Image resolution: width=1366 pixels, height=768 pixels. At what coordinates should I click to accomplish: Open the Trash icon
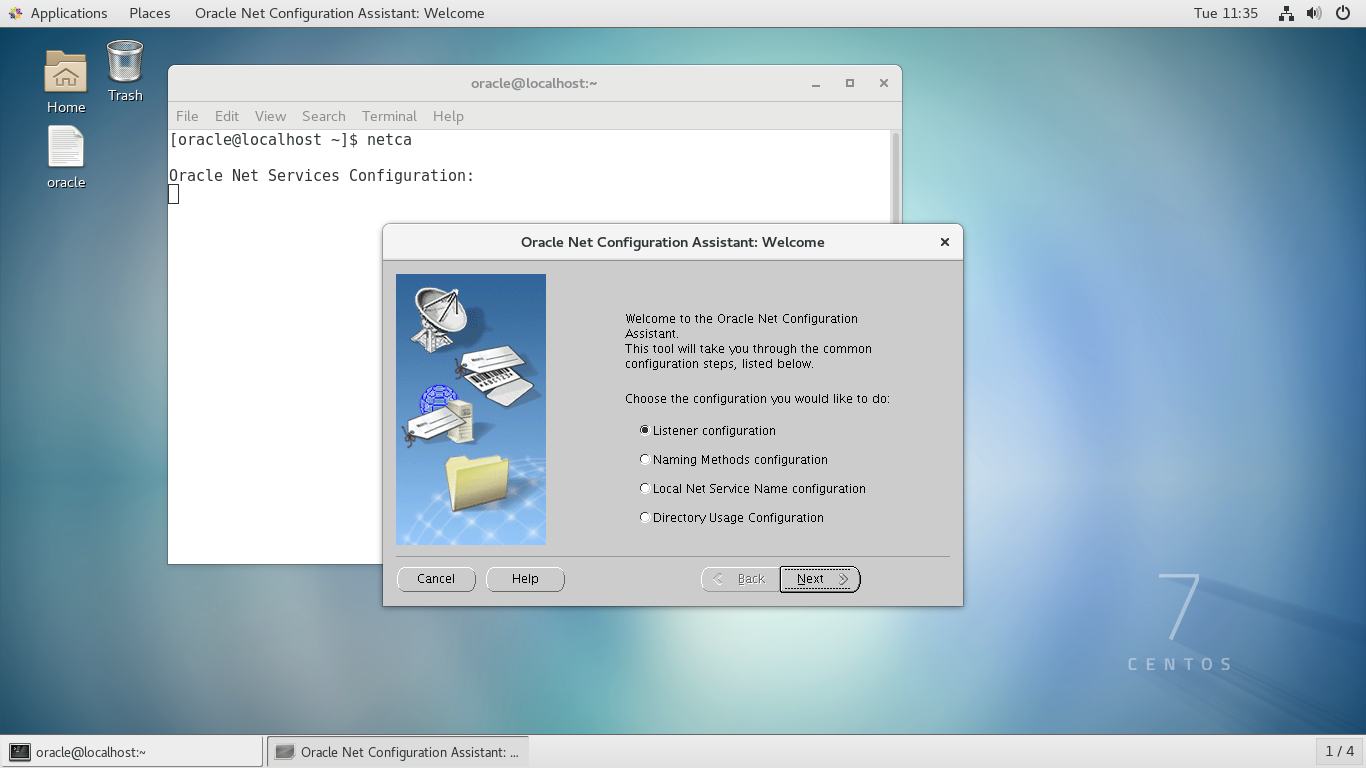pyautogui.click(x=124, y=65)
